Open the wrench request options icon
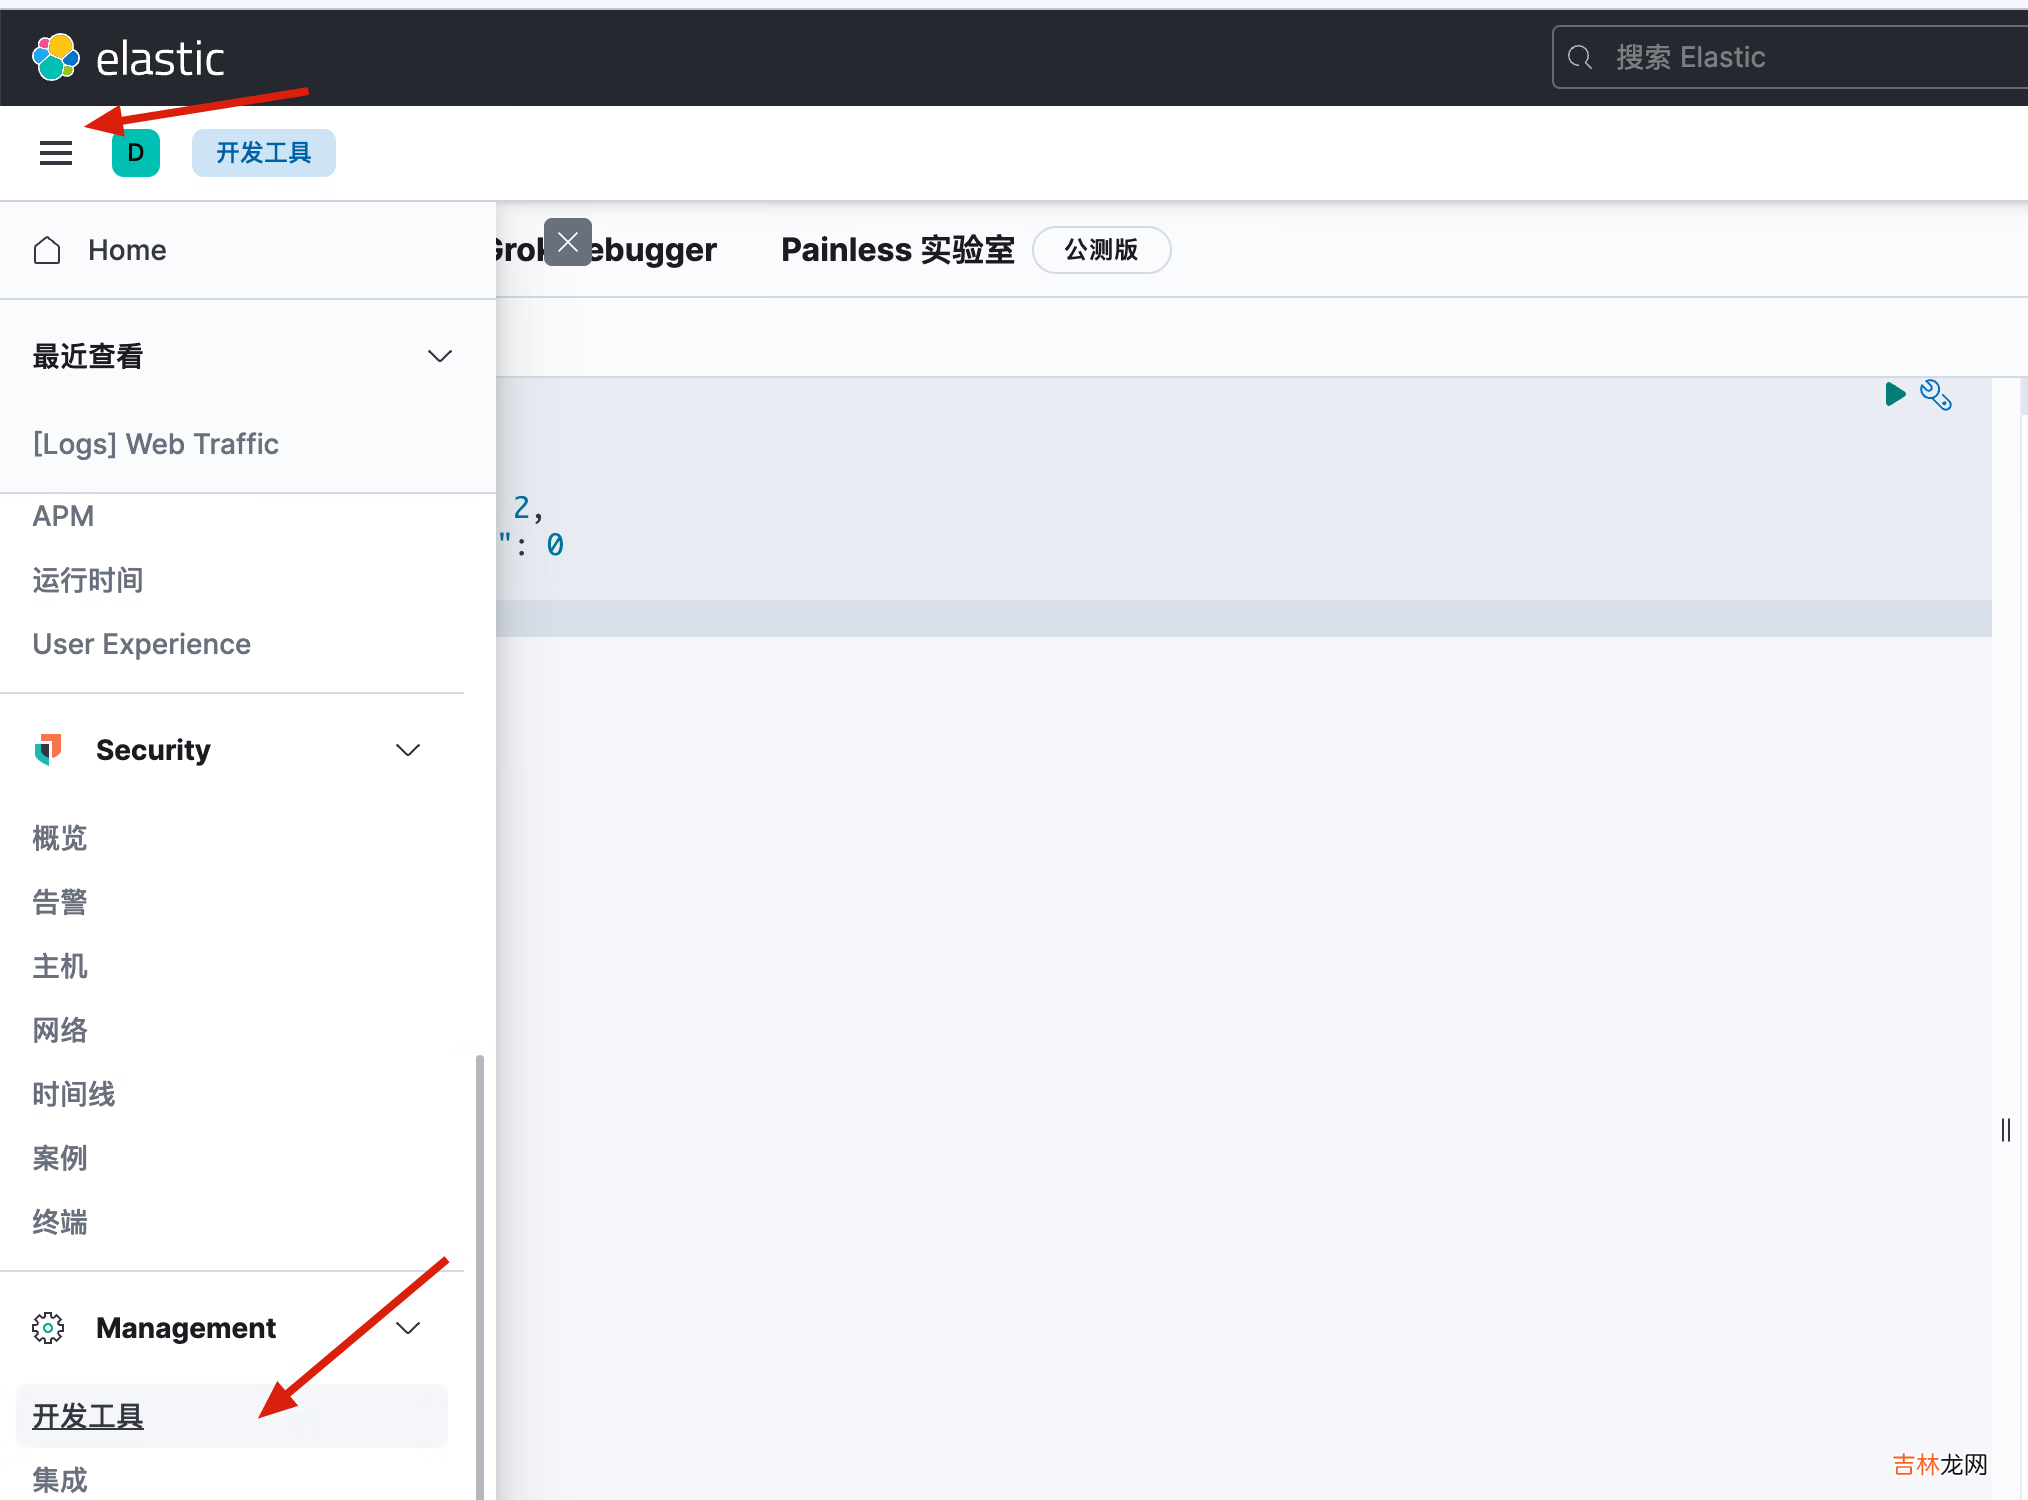The image size is (2028, 1500). coord(1936,395)
